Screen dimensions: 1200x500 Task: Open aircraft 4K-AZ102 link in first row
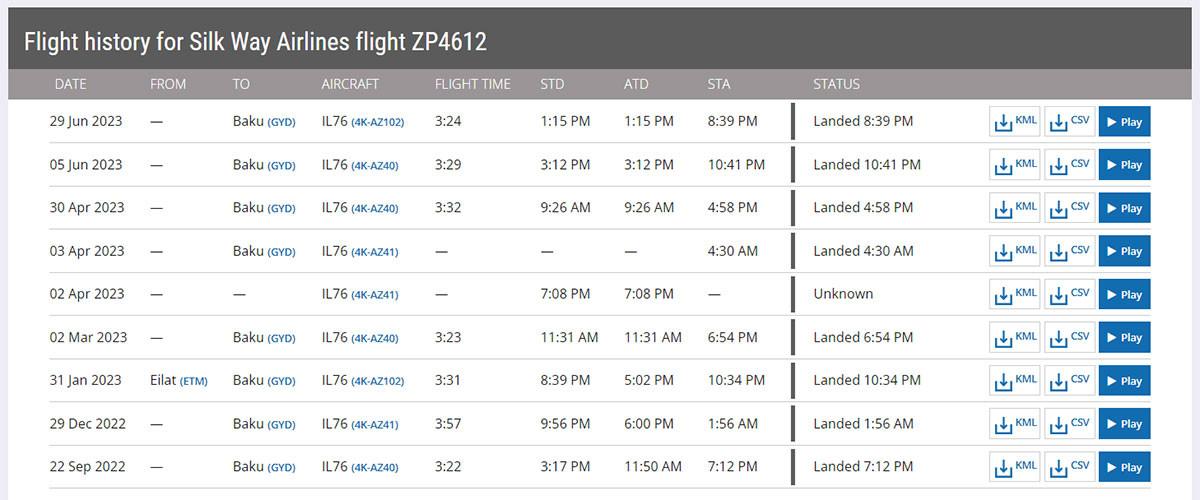pos(378,122)
